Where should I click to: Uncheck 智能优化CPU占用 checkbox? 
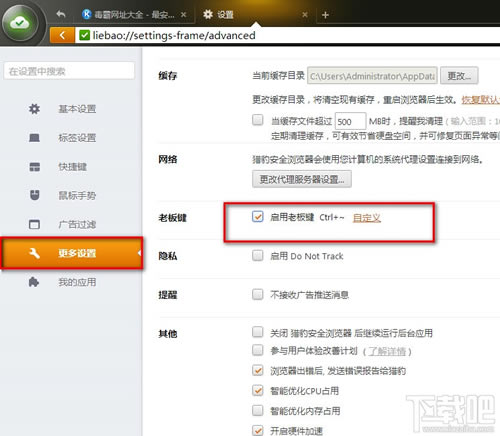coord(258,390)
